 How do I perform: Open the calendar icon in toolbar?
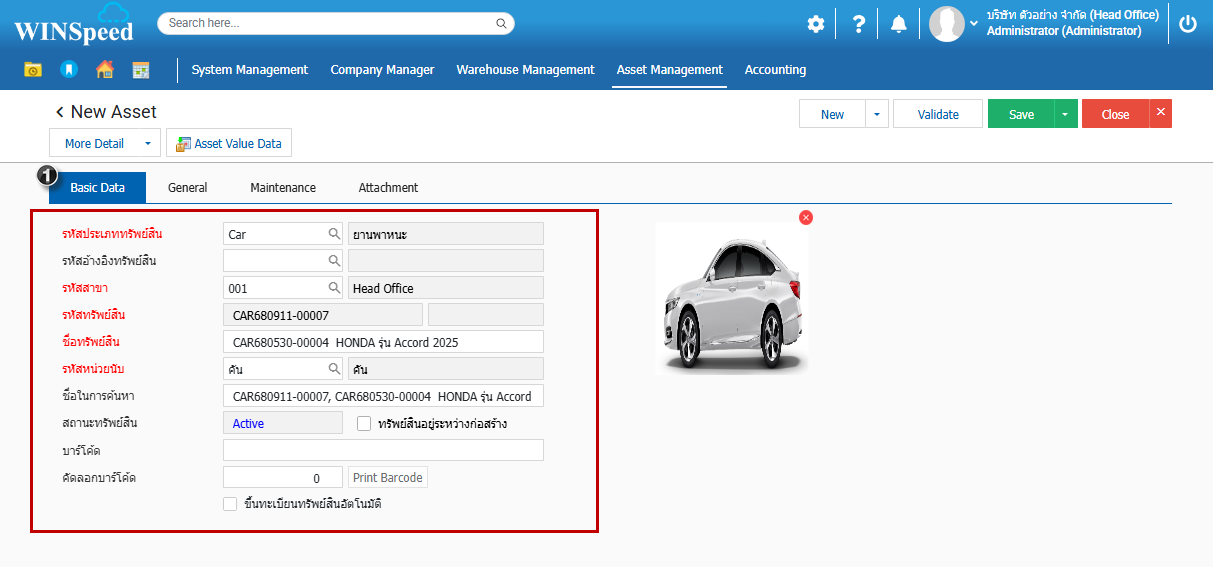point(141,70)
